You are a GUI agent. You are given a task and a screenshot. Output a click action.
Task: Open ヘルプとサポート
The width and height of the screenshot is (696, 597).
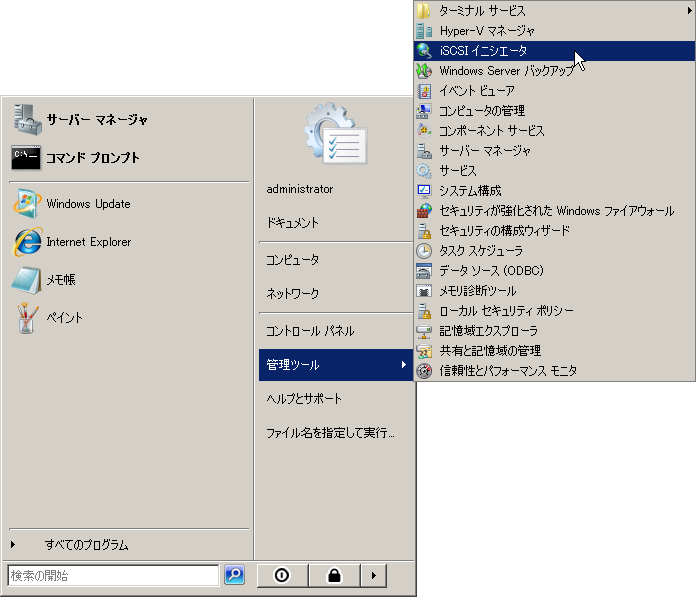[304, 399]
